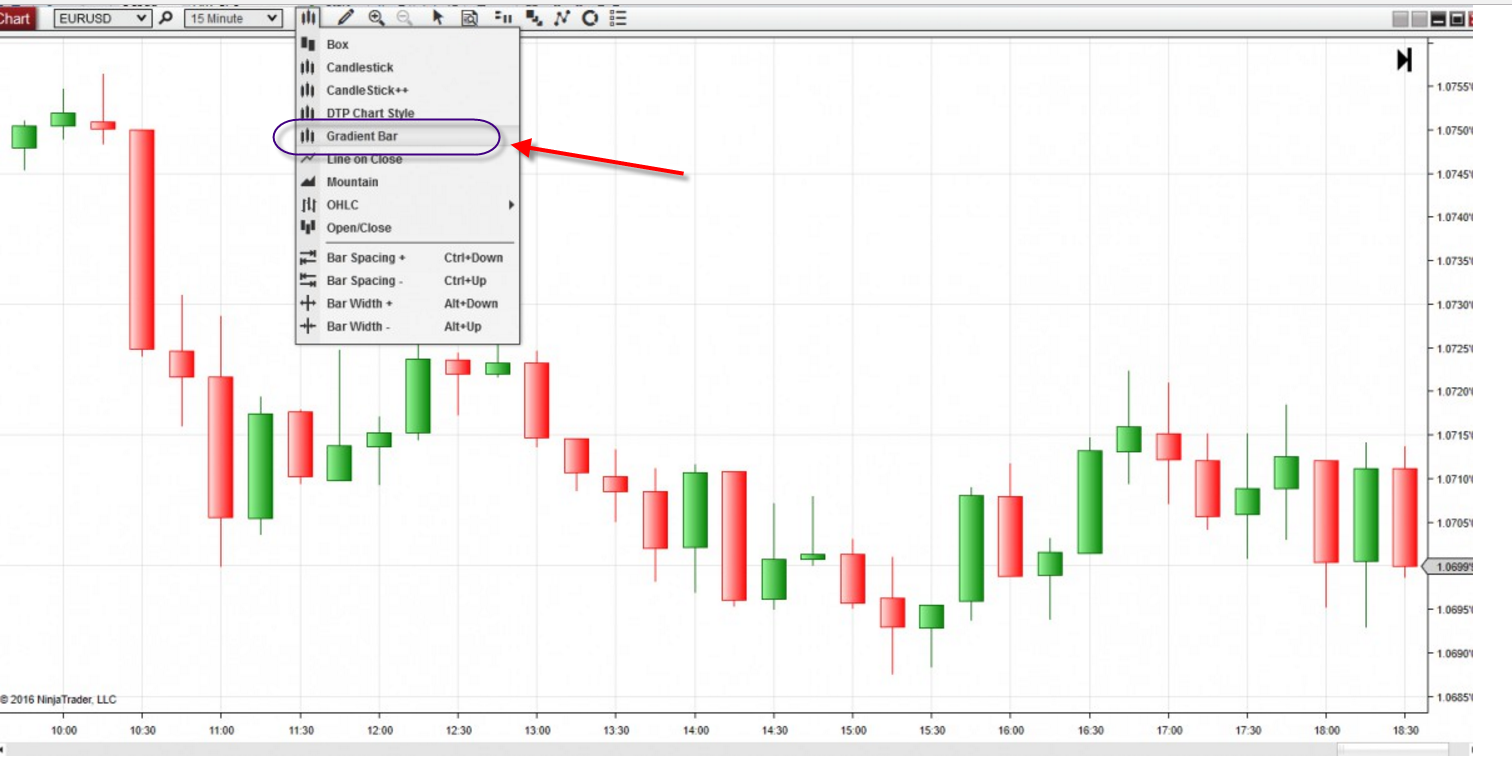This screenshot has height=761, width=1512.
Task: Click Bar Width - menu option
Action: [x=358, y=327]
